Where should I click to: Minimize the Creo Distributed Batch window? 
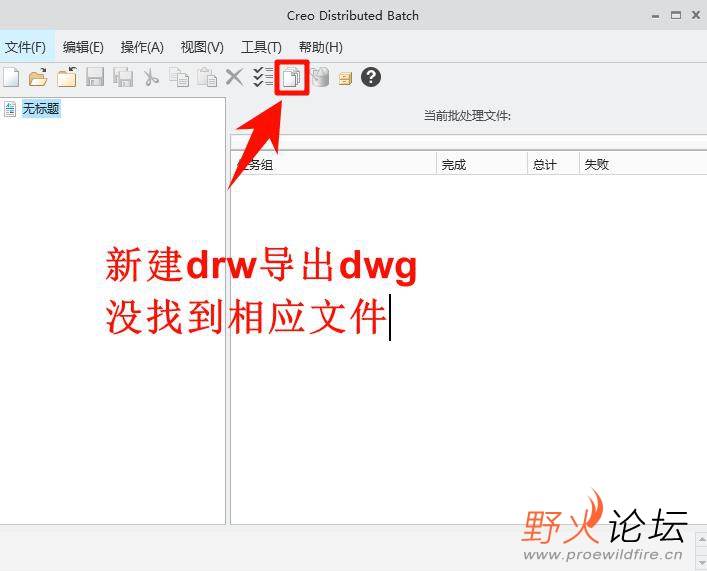(656, 16)
